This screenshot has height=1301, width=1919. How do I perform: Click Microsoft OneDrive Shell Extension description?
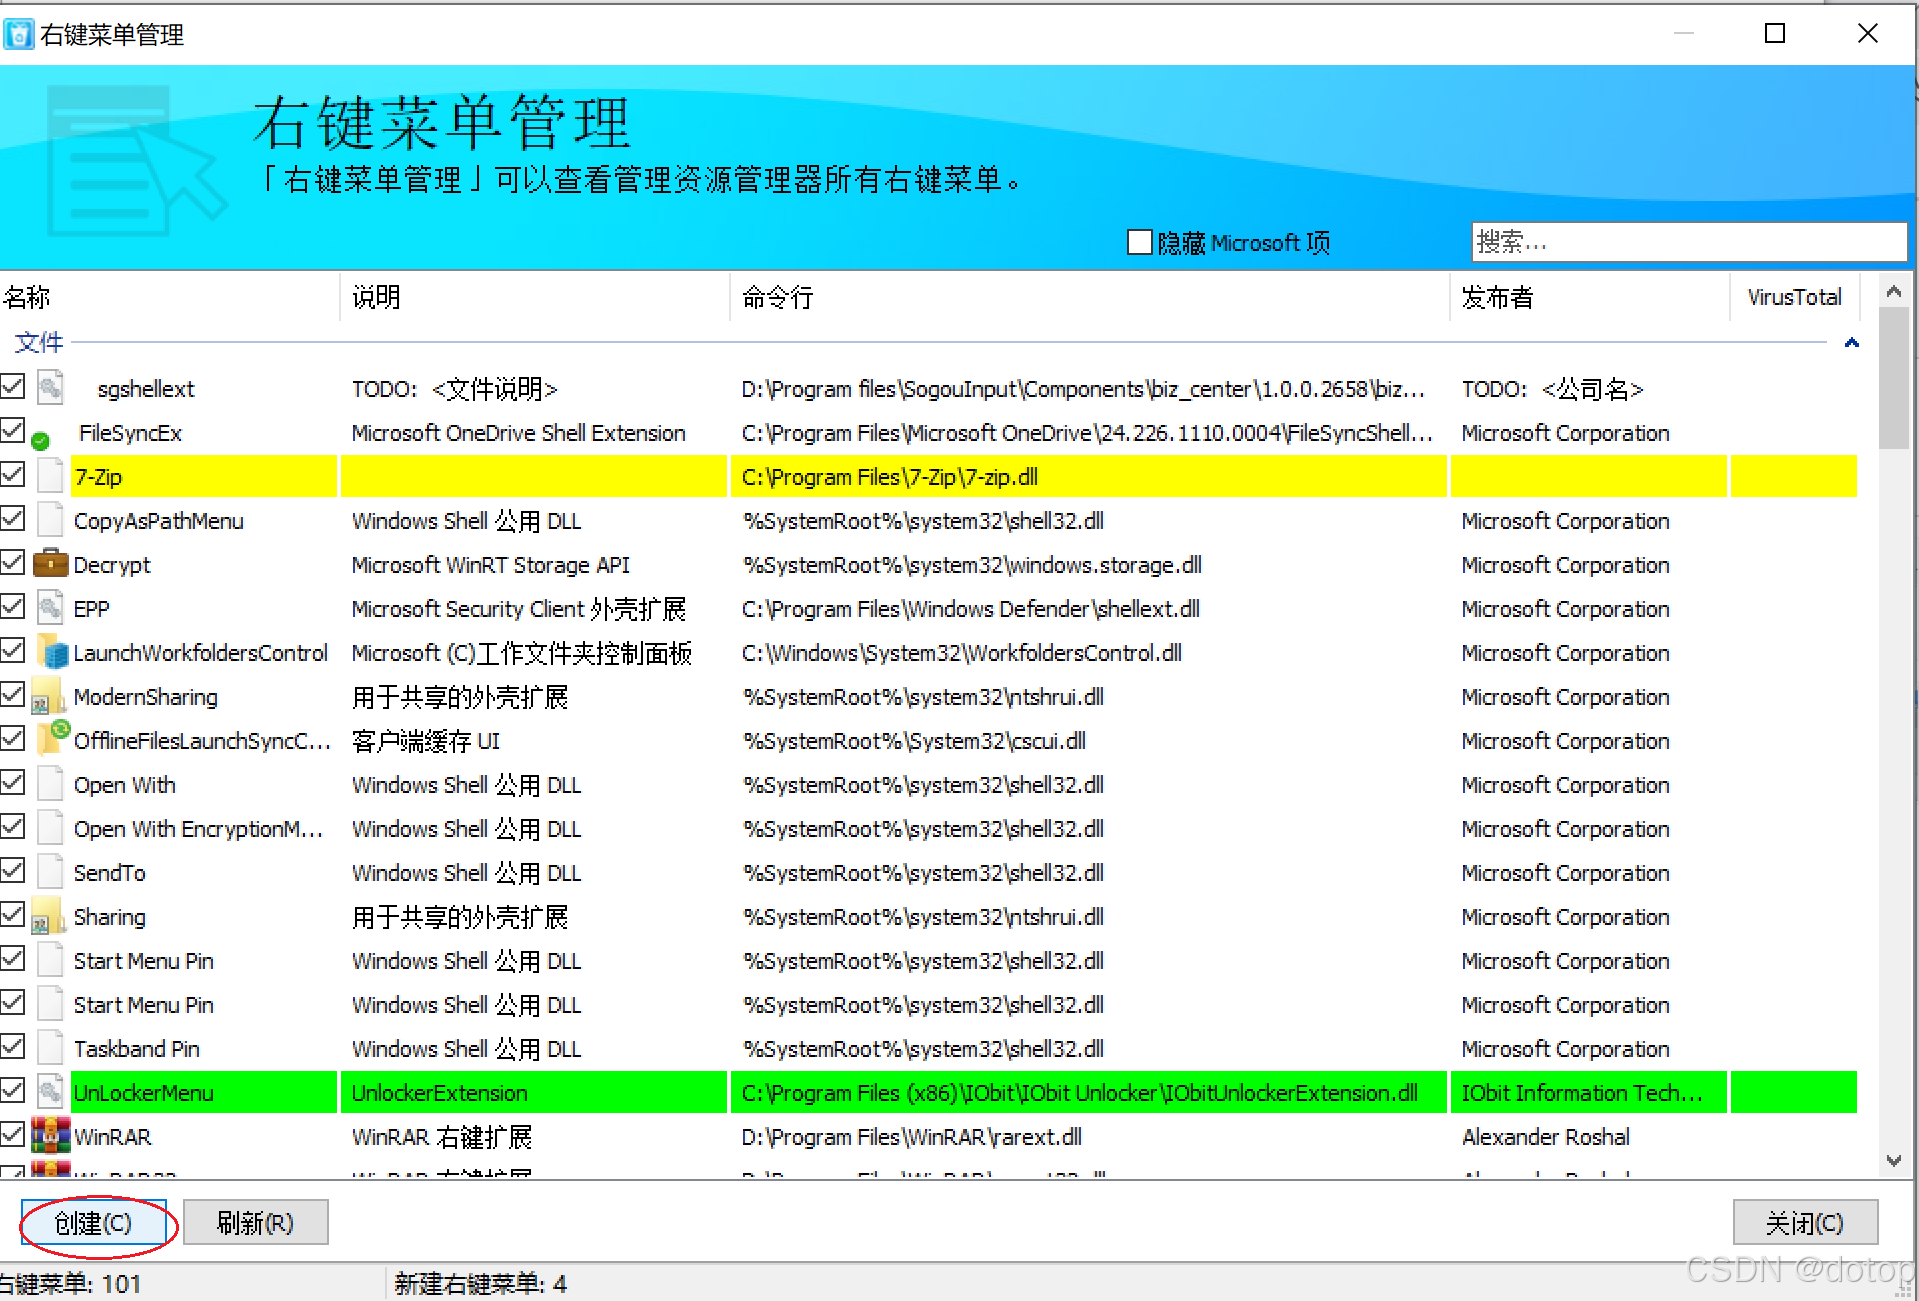[518, 433]
